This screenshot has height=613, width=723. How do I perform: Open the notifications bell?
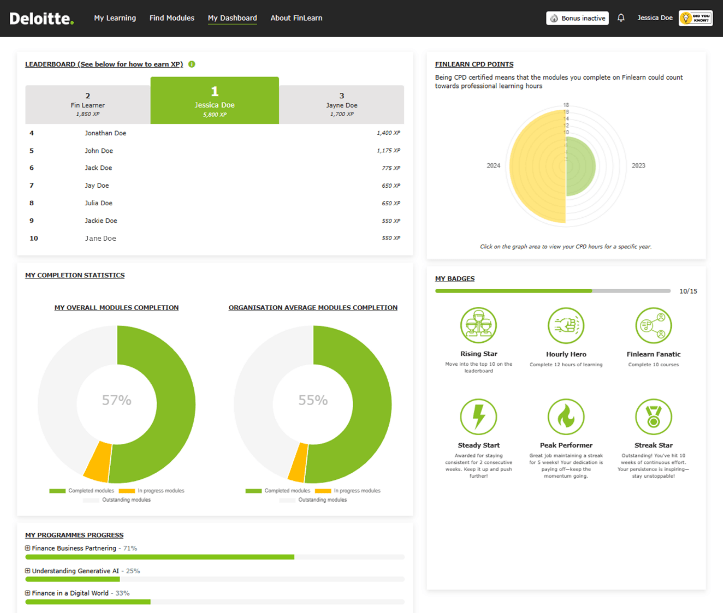[x=621, y=18]
